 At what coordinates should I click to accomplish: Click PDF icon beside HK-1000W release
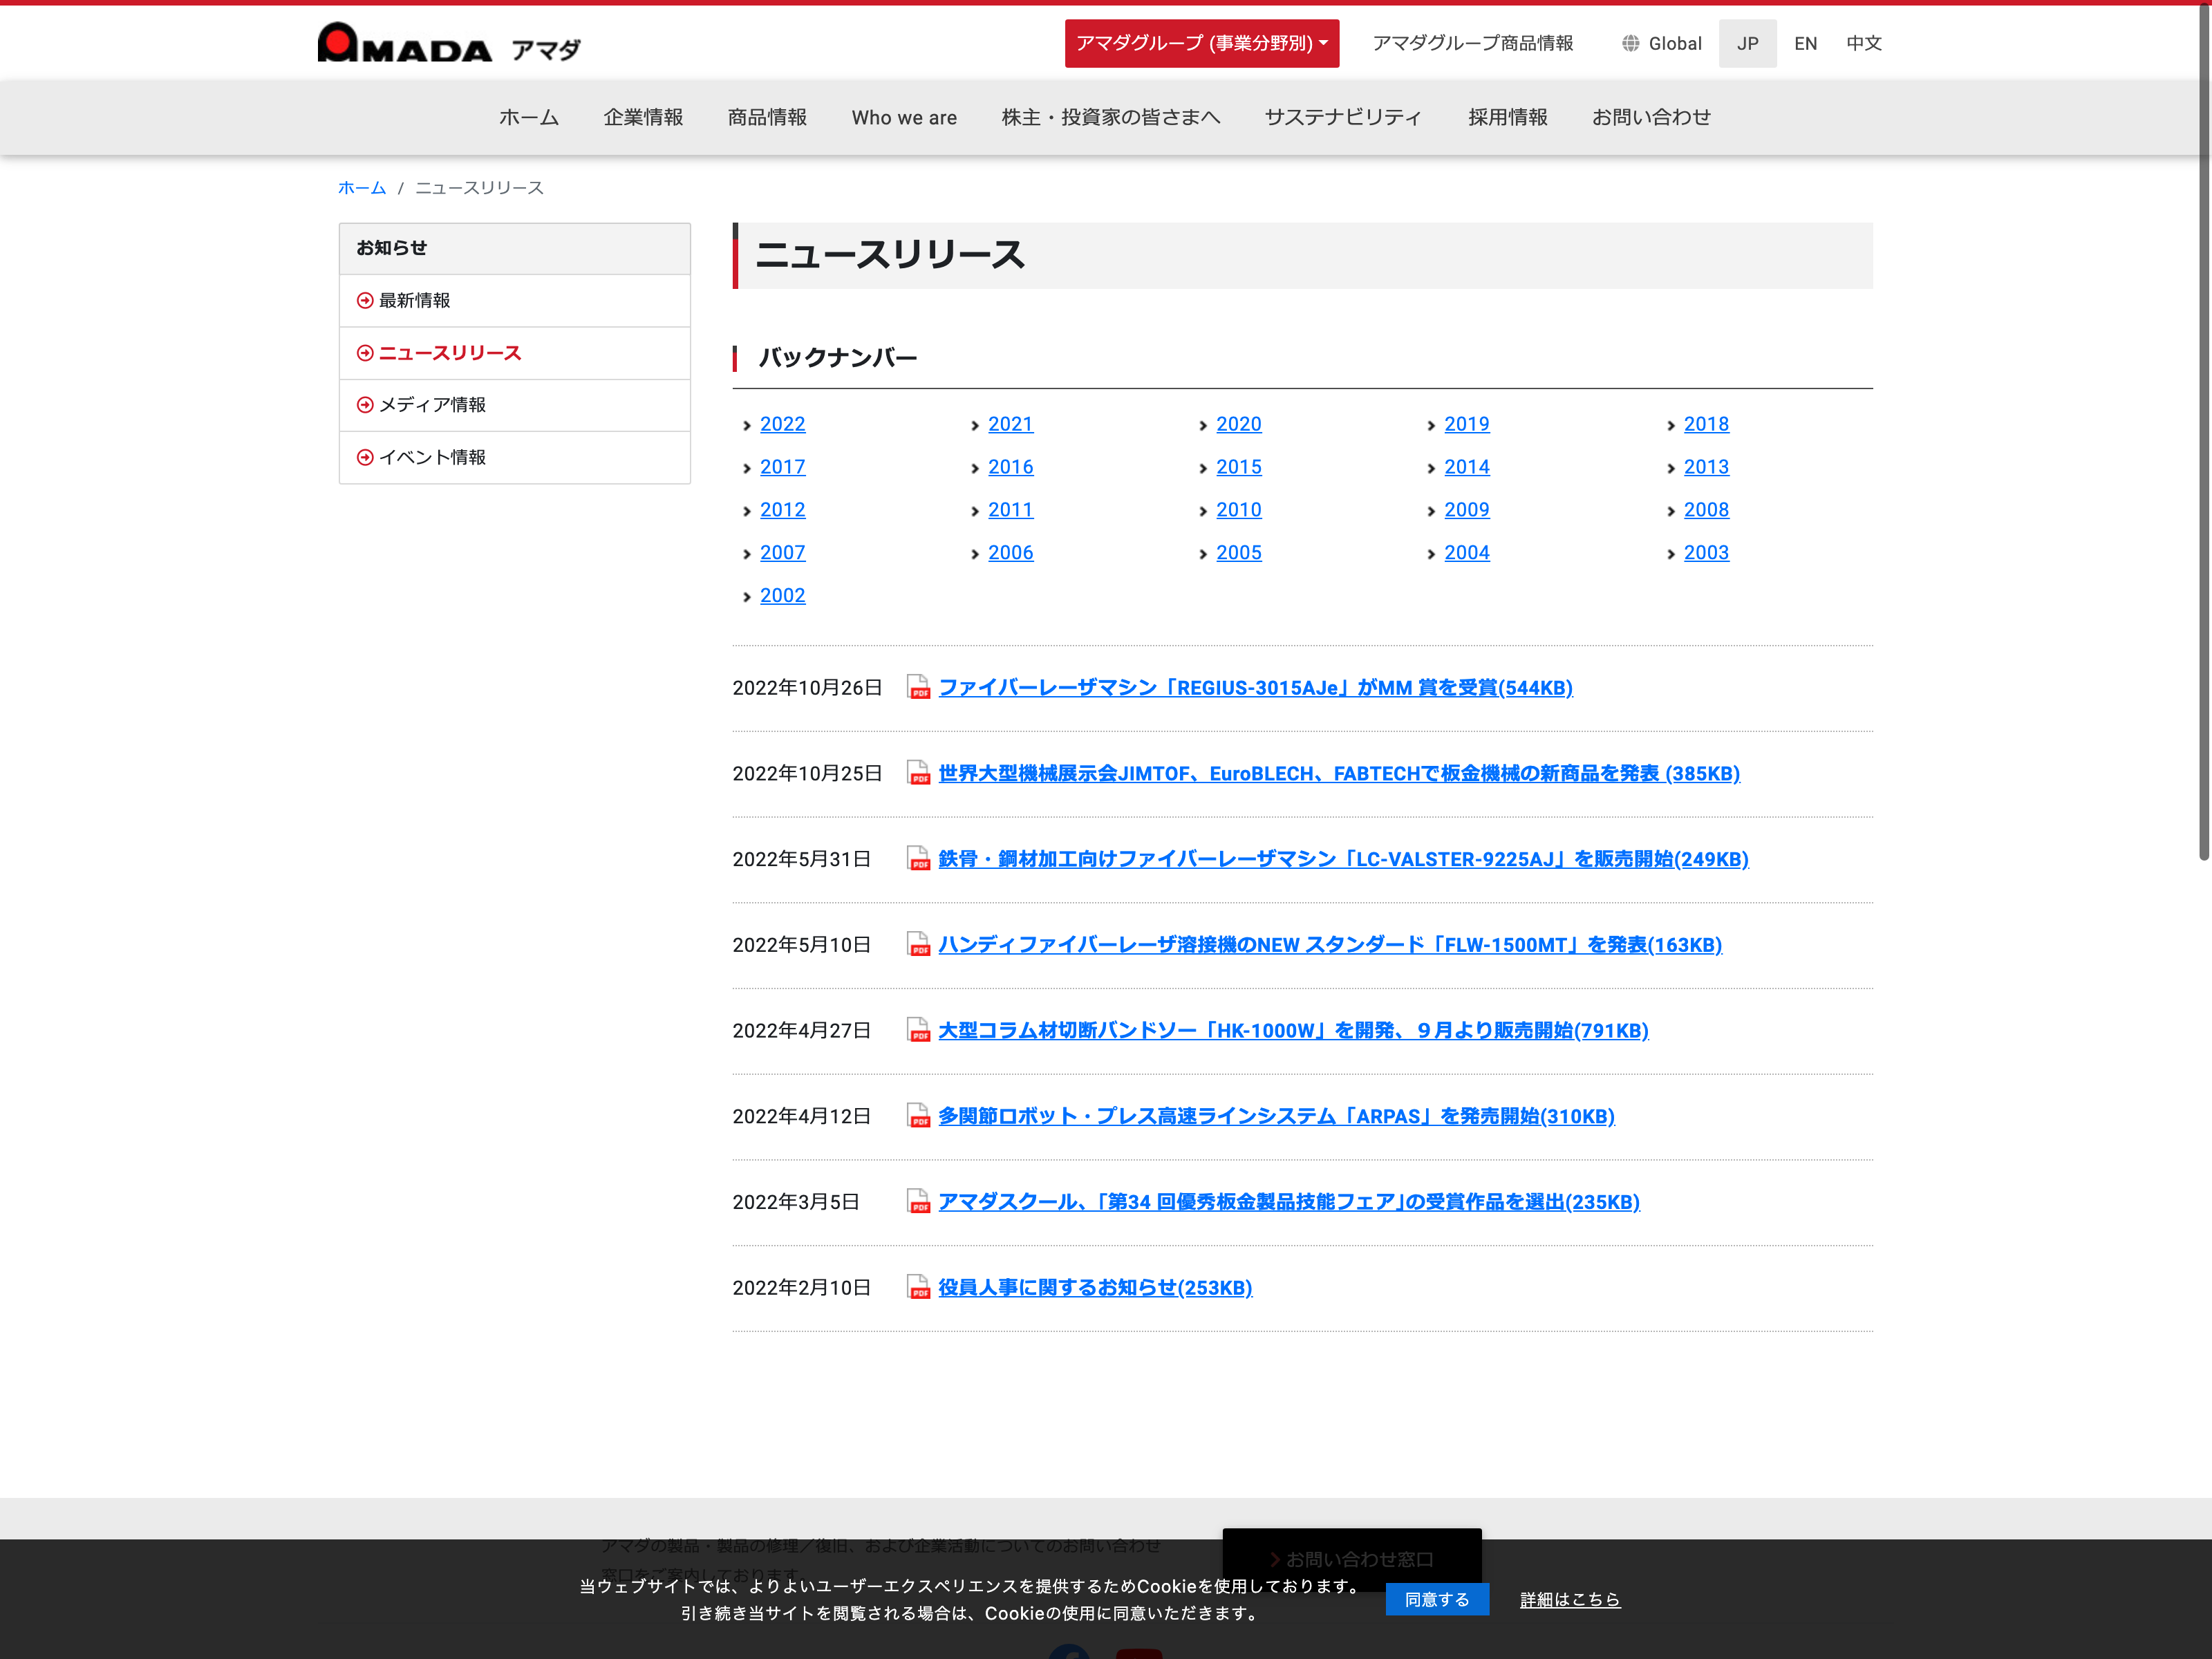pos(918,1030)
